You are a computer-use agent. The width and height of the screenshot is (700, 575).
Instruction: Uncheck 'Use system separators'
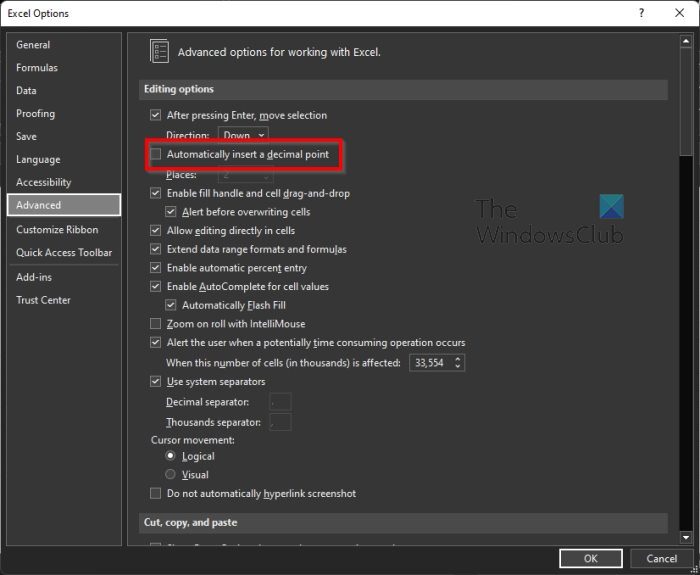[x=155, y=382]
